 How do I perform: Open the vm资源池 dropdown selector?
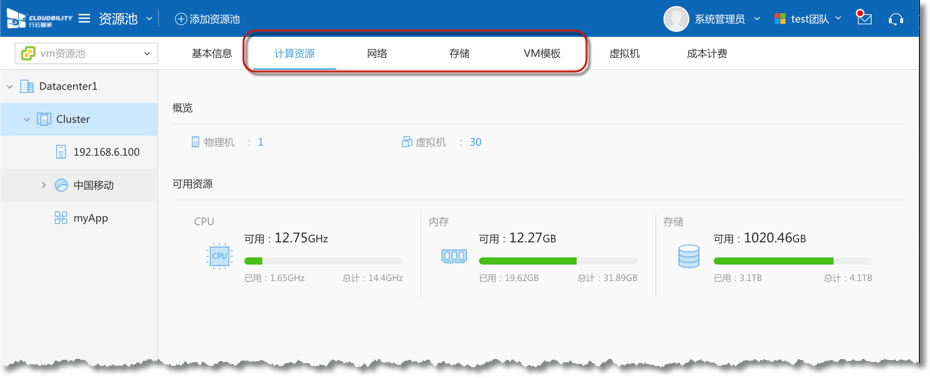86,53
